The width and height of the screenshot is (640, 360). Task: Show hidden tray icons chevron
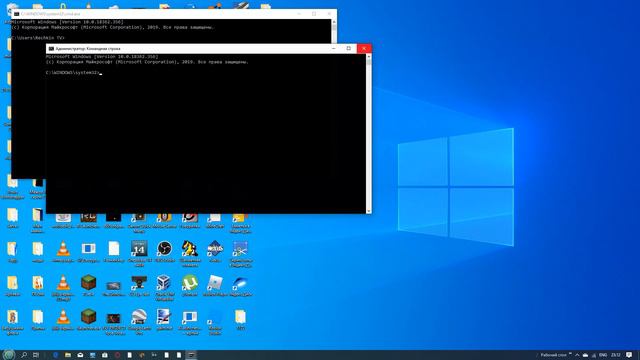(577, 355)
